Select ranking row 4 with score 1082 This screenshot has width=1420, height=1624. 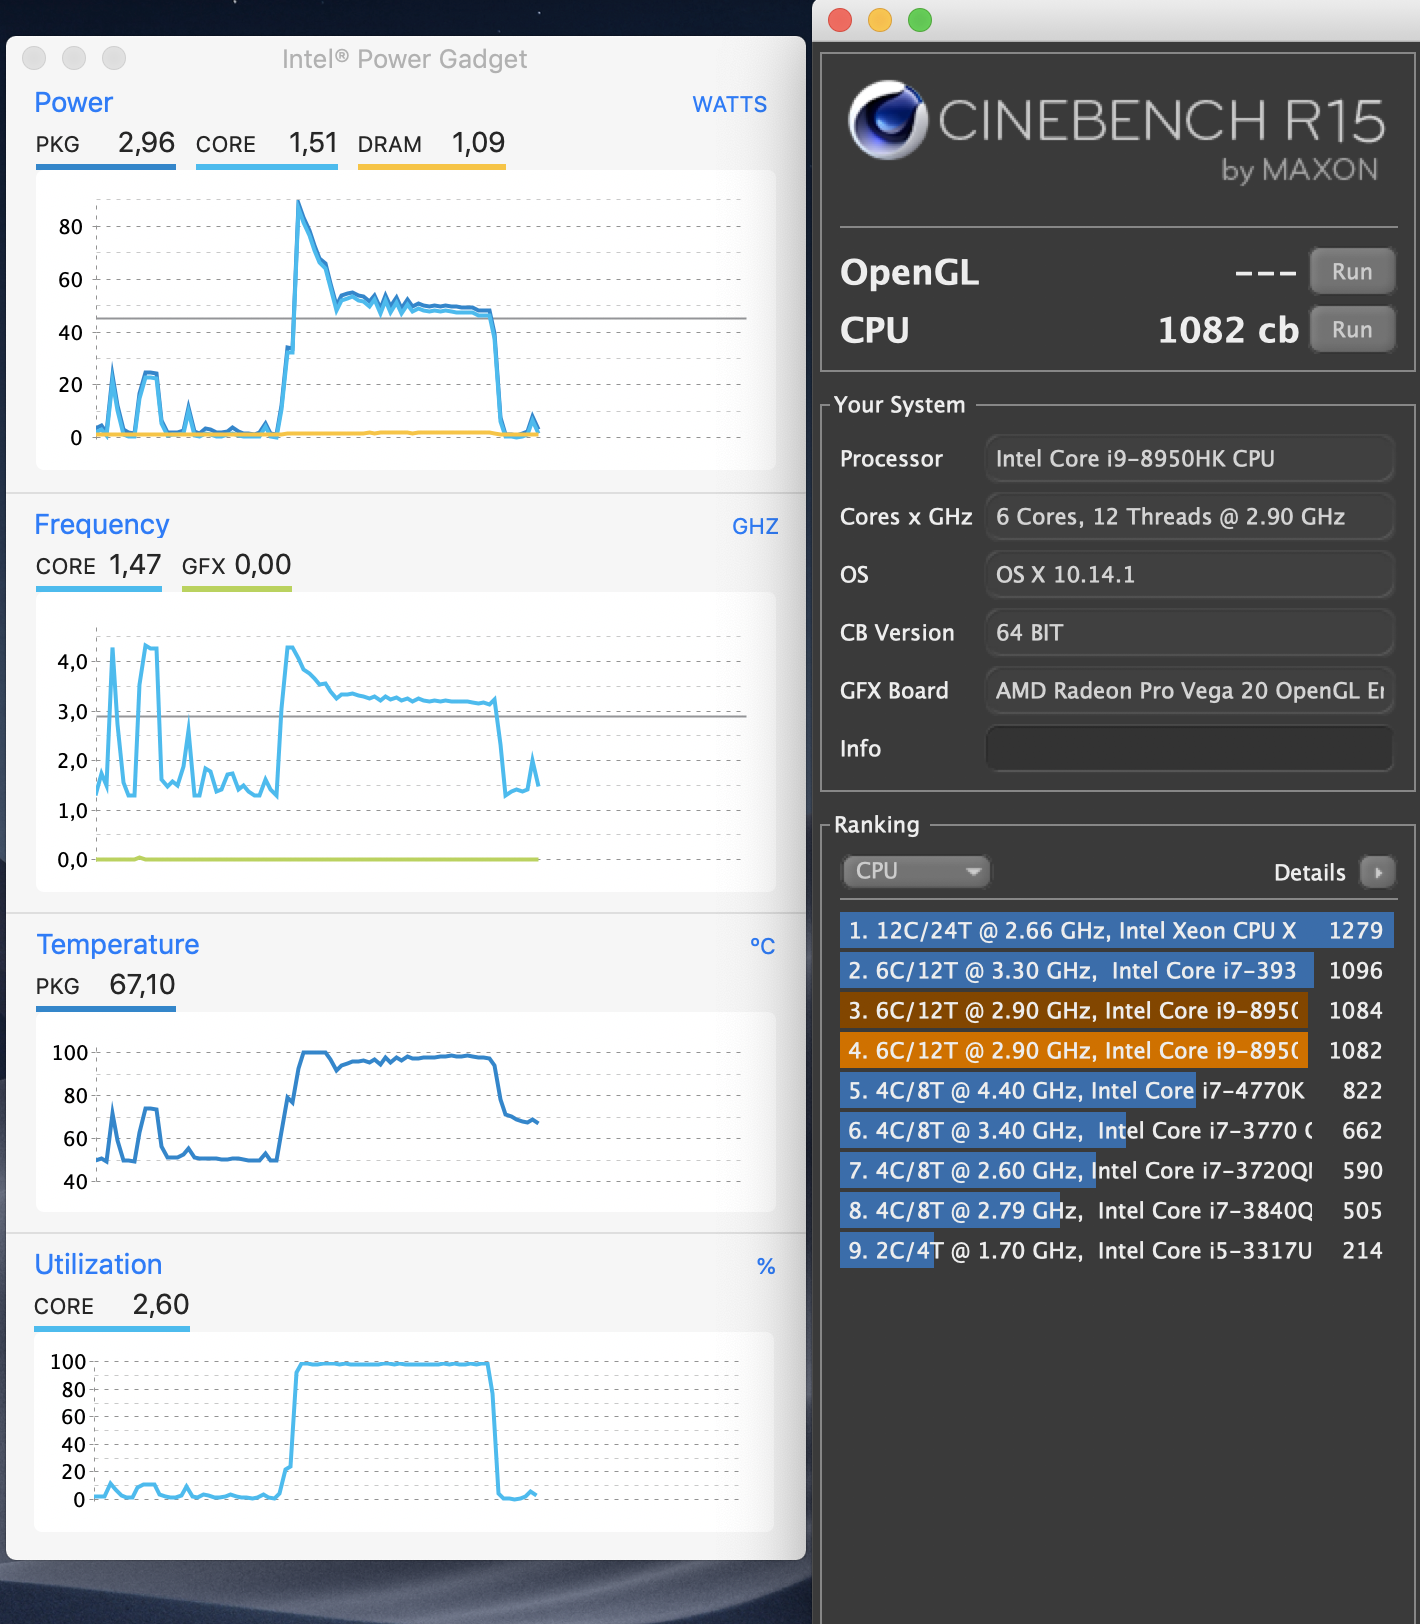[1116, 1050]
